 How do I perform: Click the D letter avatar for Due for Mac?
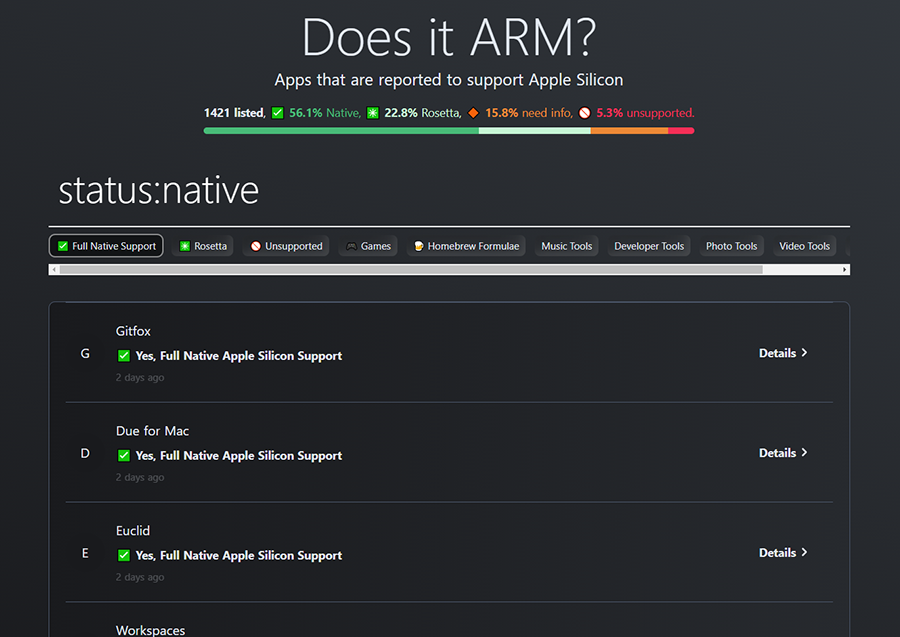tap(85, 453)
